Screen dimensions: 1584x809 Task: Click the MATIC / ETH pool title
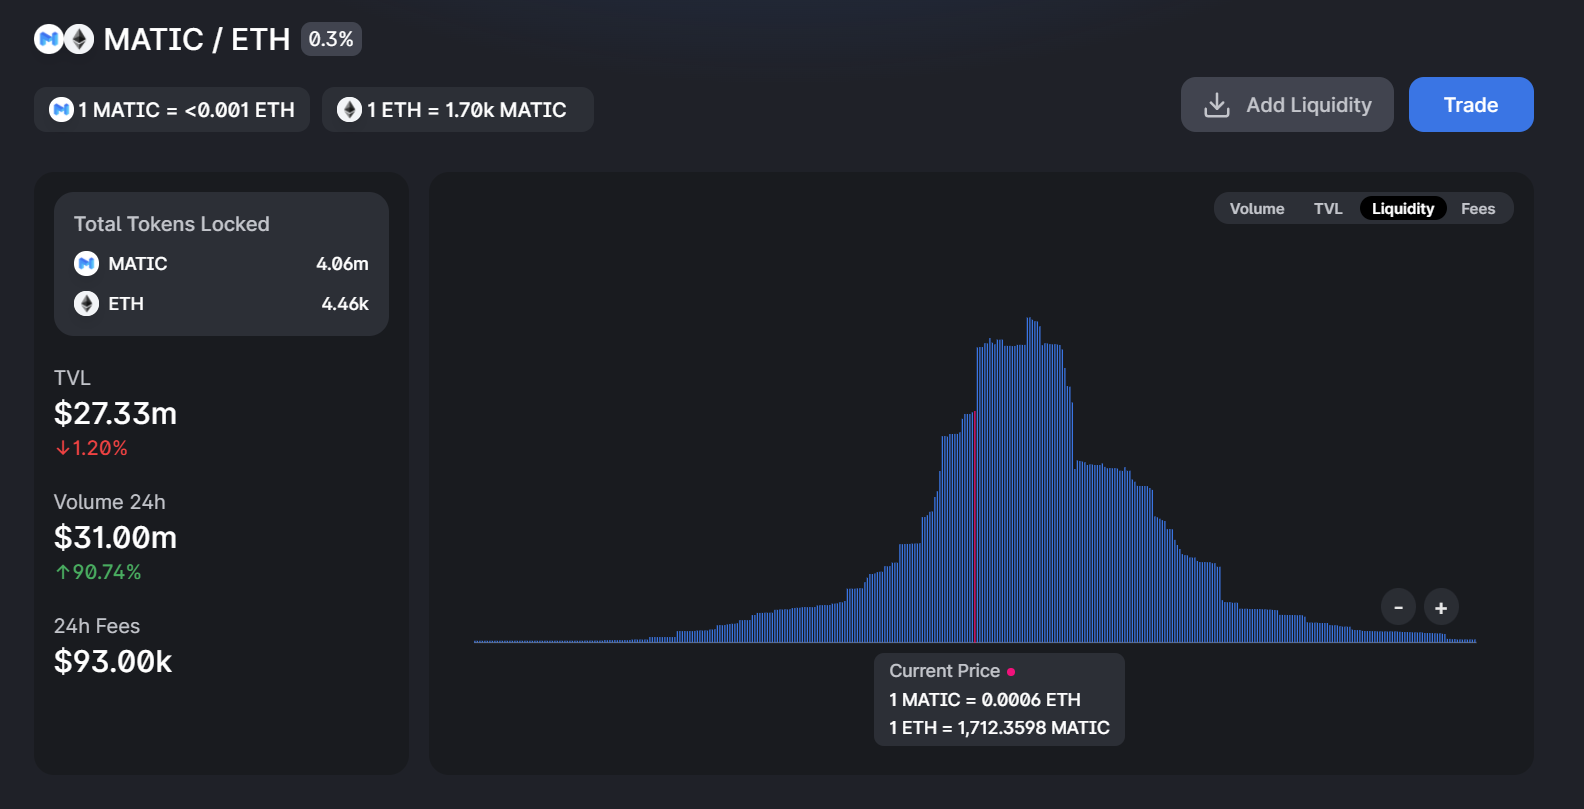tap(197, 39)
